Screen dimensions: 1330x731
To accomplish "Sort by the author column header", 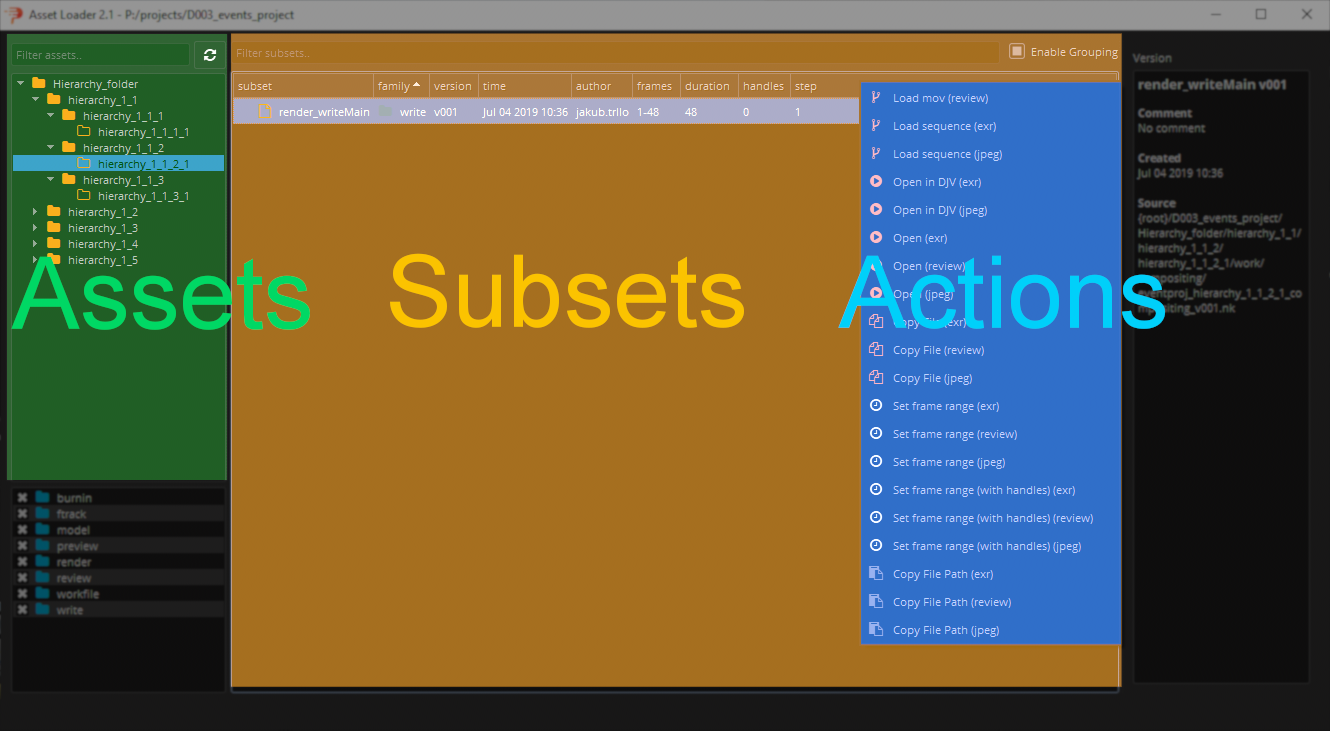I will point(602,86).
